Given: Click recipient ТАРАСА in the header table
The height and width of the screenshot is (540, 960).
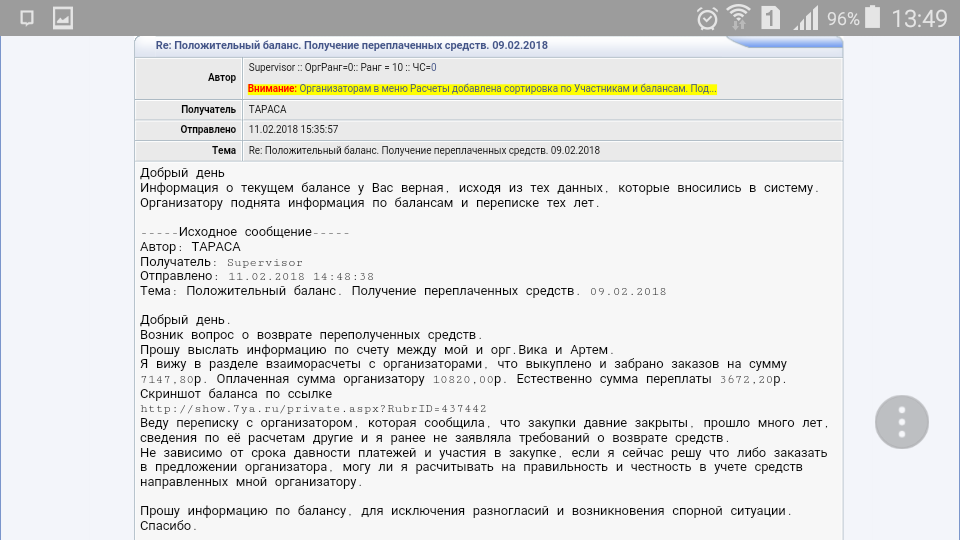Looking at the screenshot, I should 267,109.
